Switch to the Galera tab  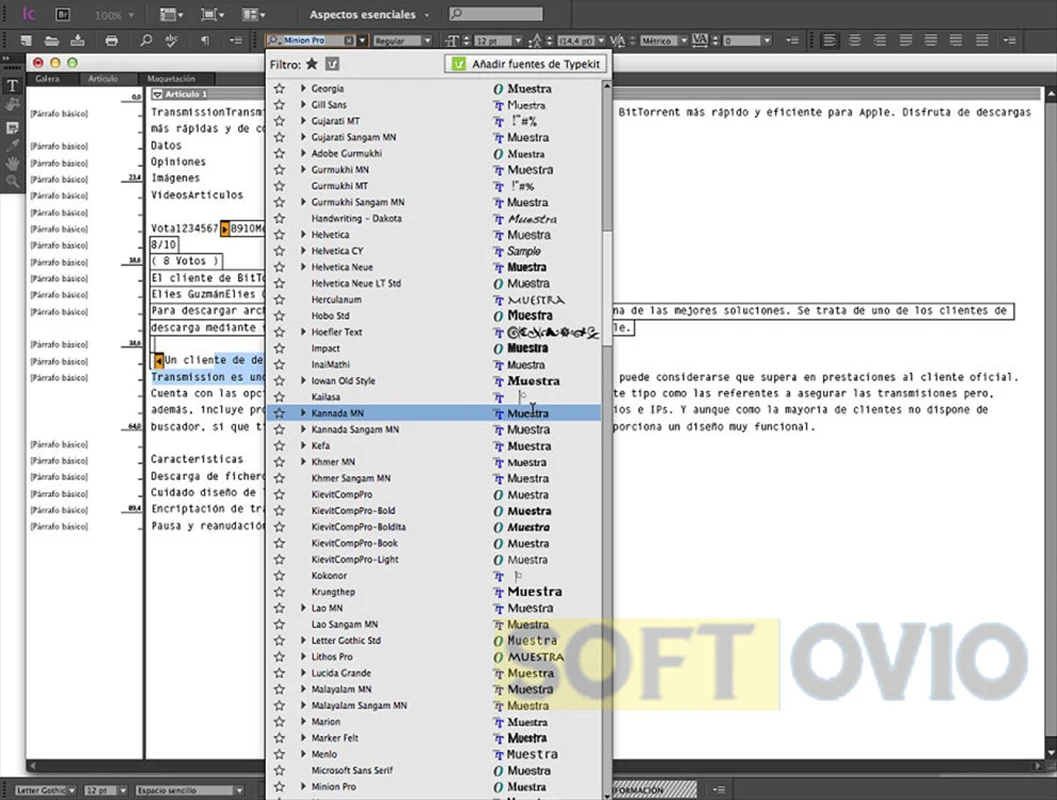[x=48, y=78]
